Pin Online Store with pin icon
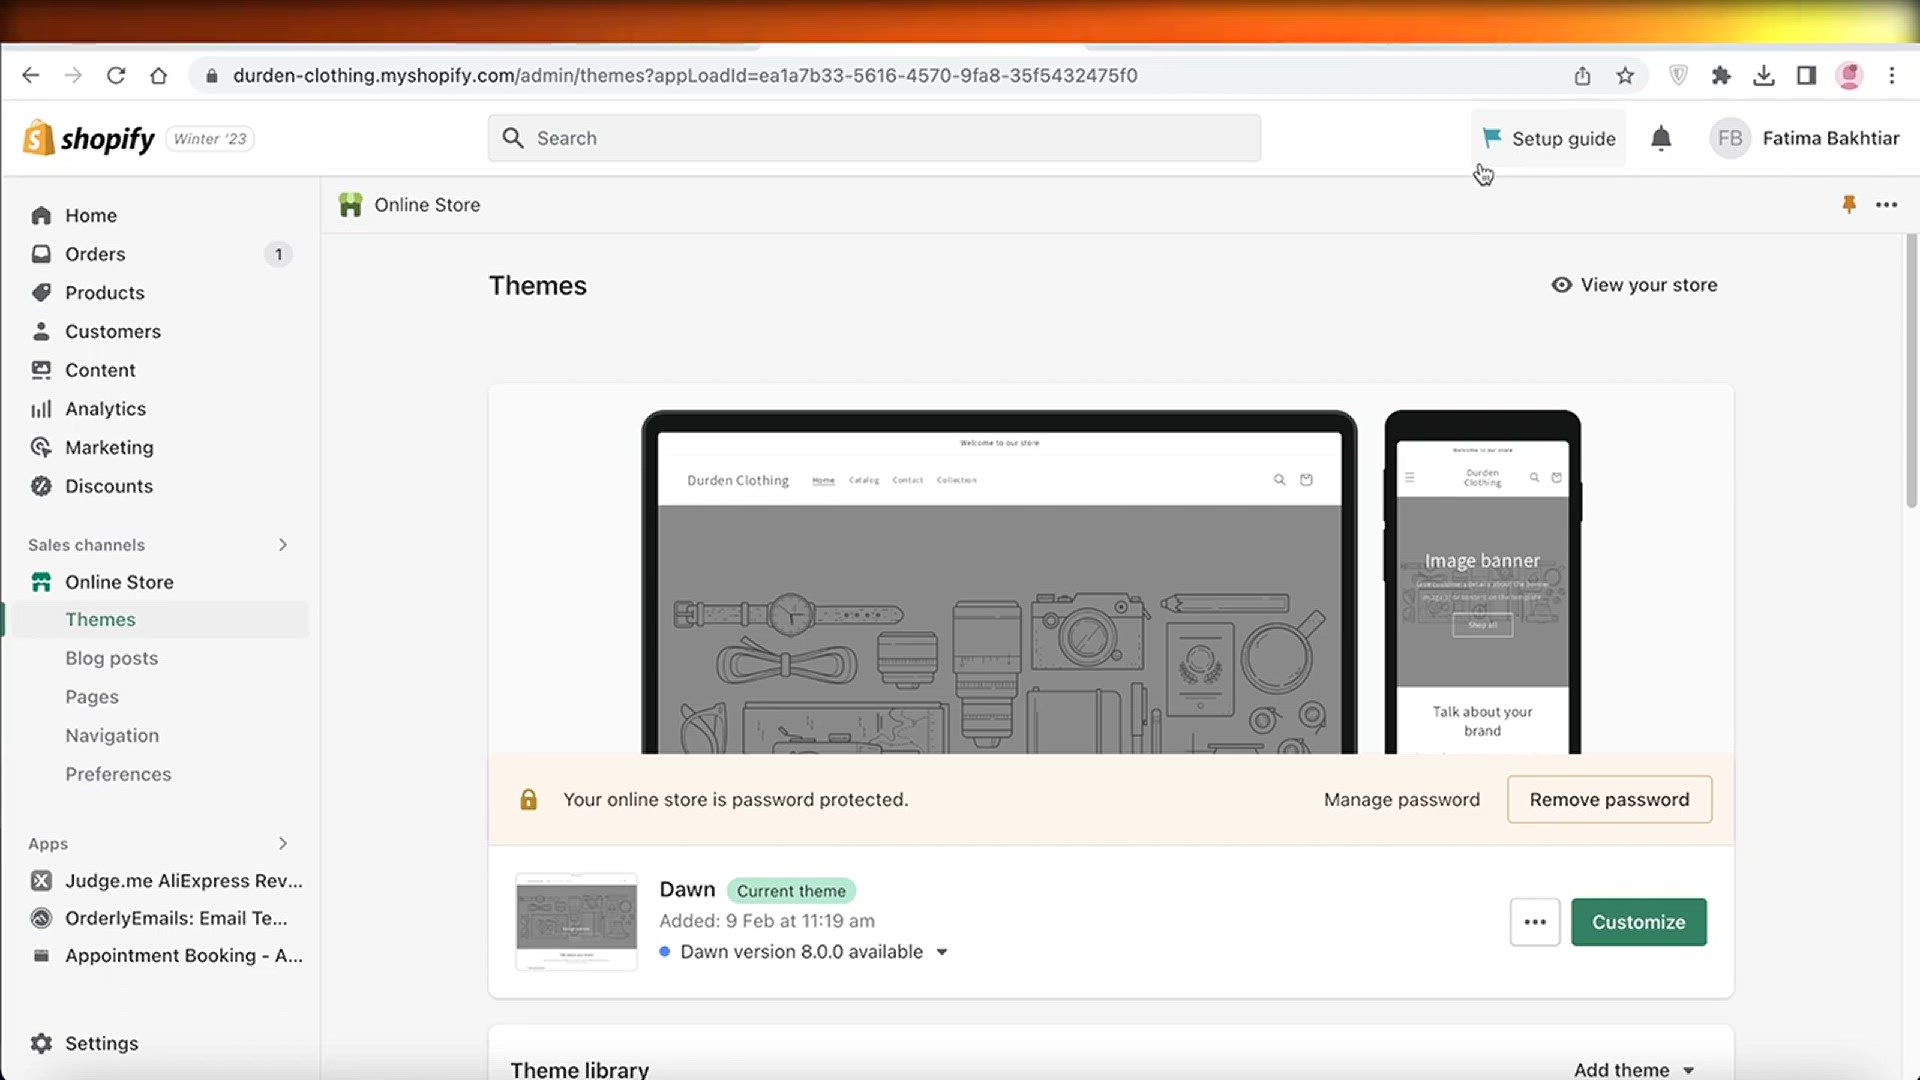The image size is (1920, 1080). coord(1848,204)
